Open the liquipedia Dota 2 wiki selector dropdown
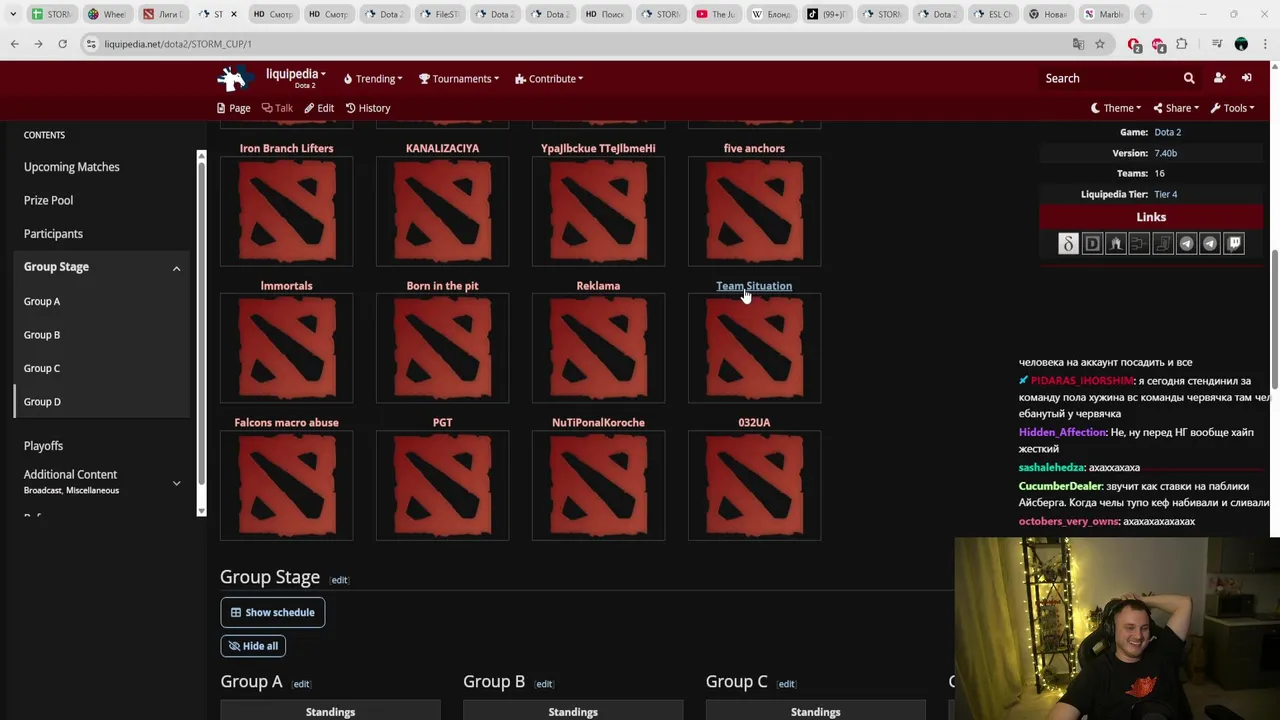 (x=295, y=78)
